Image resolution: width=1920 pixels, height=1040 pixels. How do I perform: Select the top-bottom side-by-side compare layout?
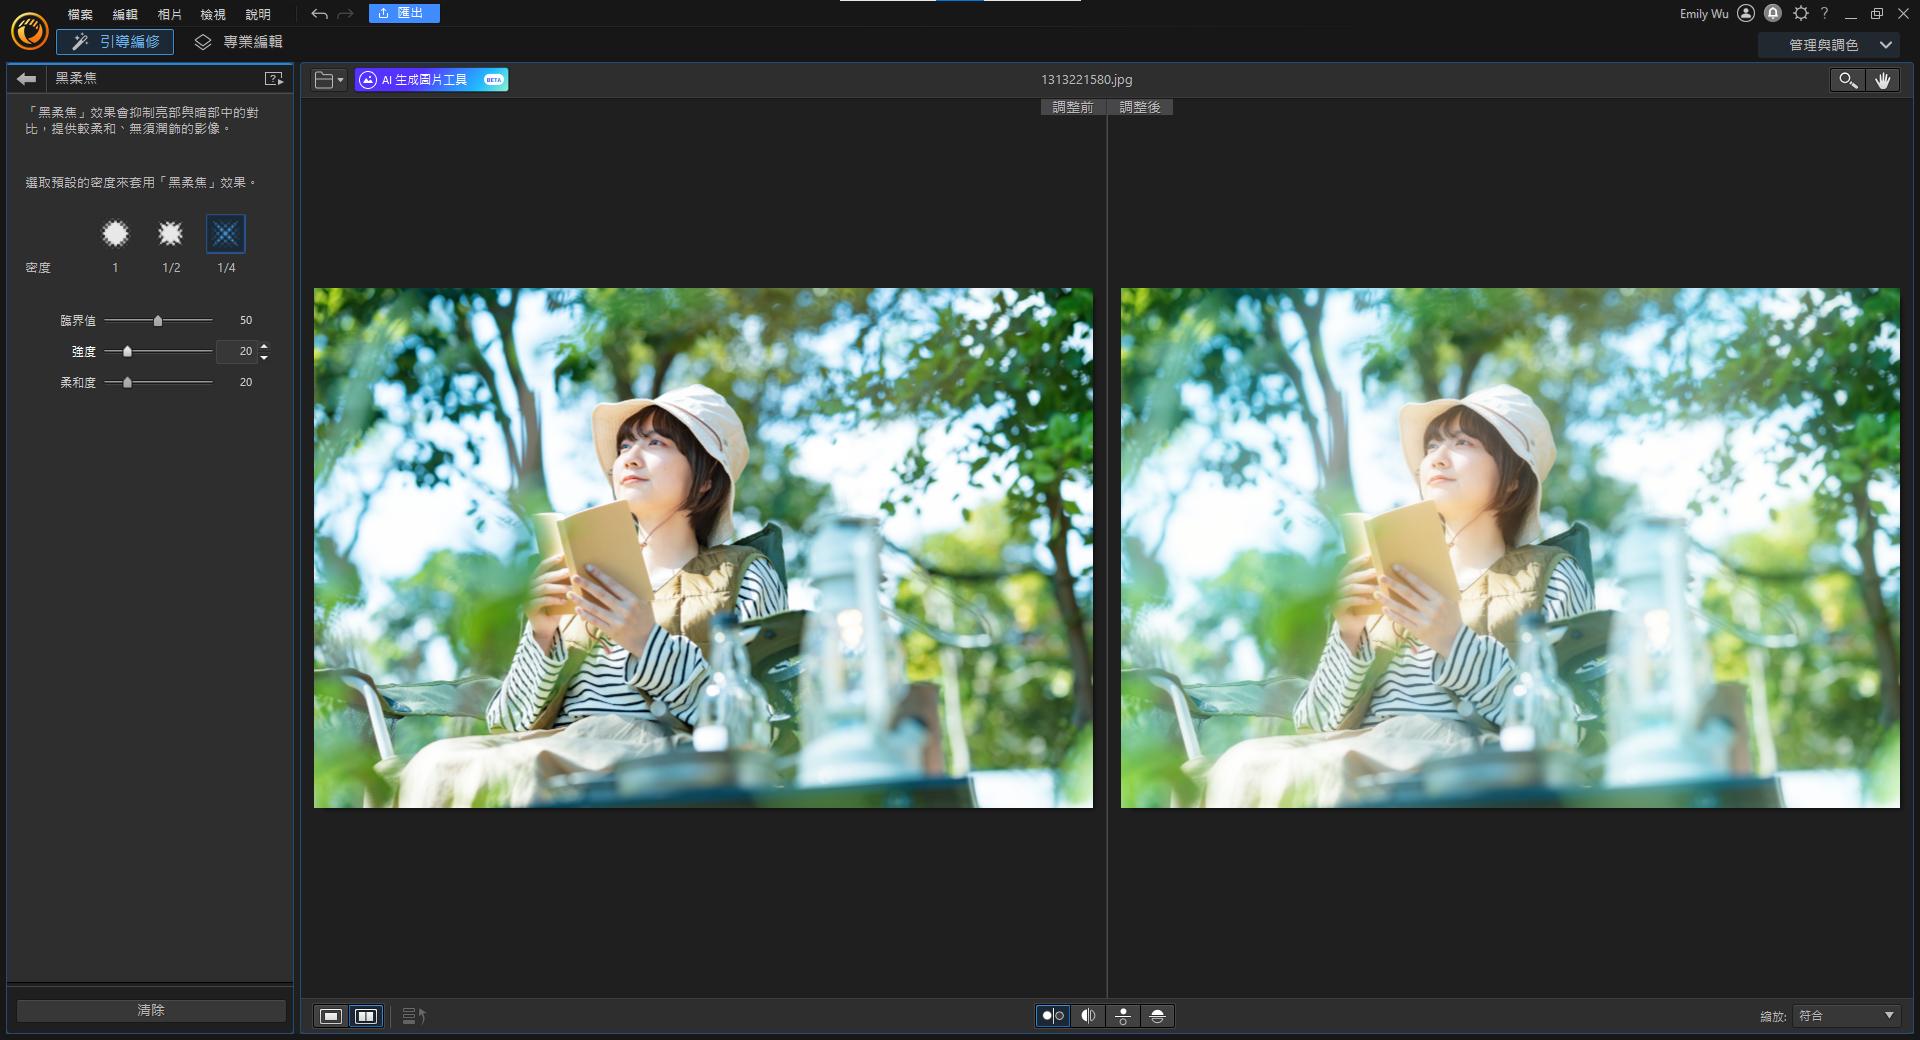pyautogui.click(x=1123, y=1016)
